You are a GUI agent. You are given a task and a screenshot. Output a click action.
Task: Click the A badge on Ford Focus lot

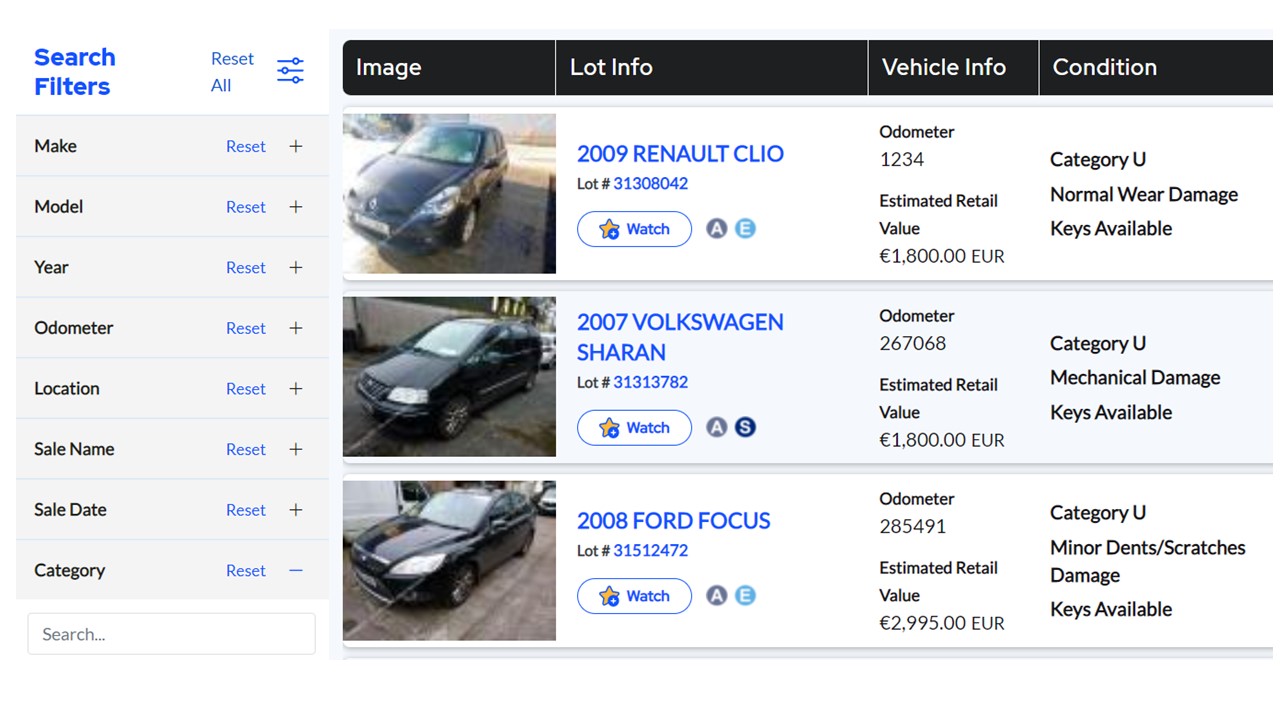tap(716, 596)
